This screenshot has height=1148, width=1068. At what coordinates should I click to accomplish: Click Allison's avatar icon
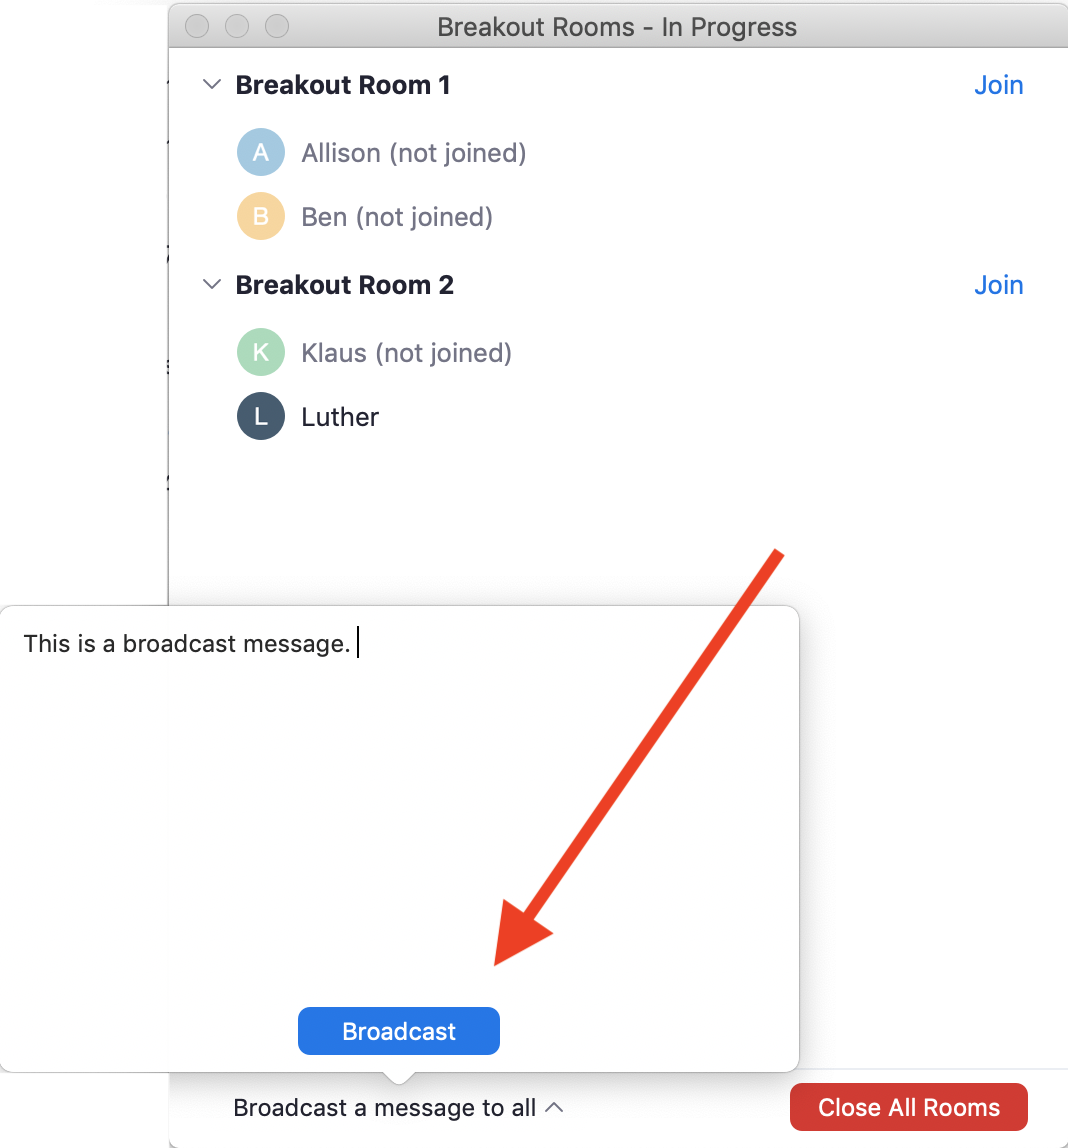pos(260,152)
